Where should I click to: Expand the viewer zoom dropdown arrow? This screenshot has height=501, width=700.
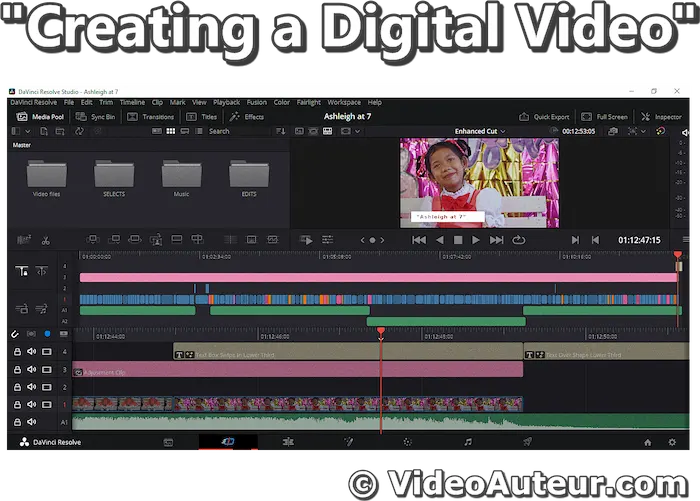click(x=643, y=131)
